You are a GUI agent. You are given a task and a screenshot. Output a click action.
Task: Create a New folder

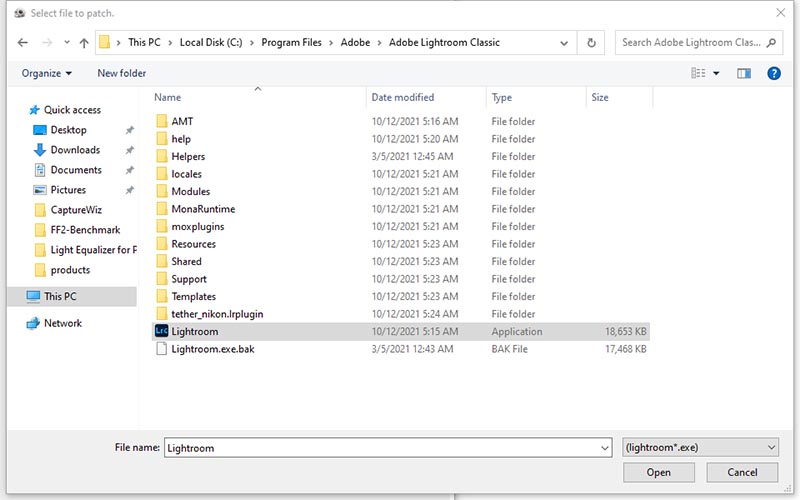121,73
